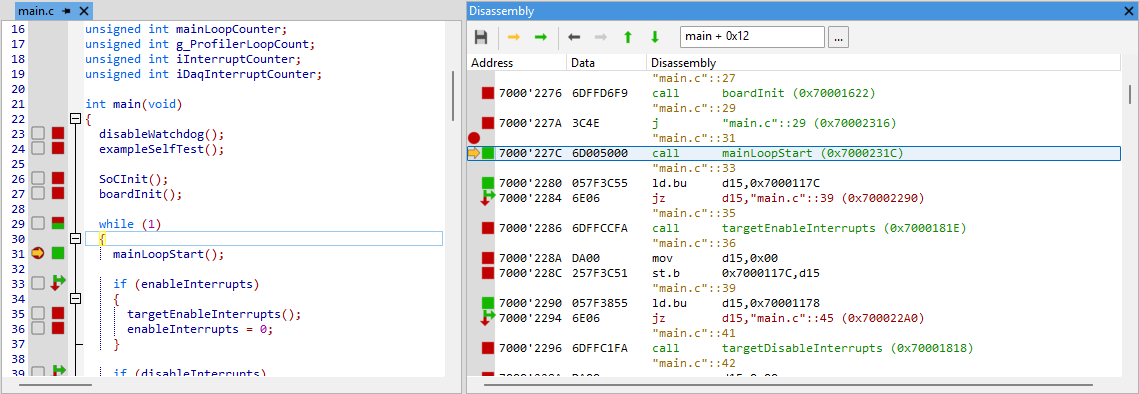
Task: Click branch icon at address 7000'2294
Action: point(487,318)
